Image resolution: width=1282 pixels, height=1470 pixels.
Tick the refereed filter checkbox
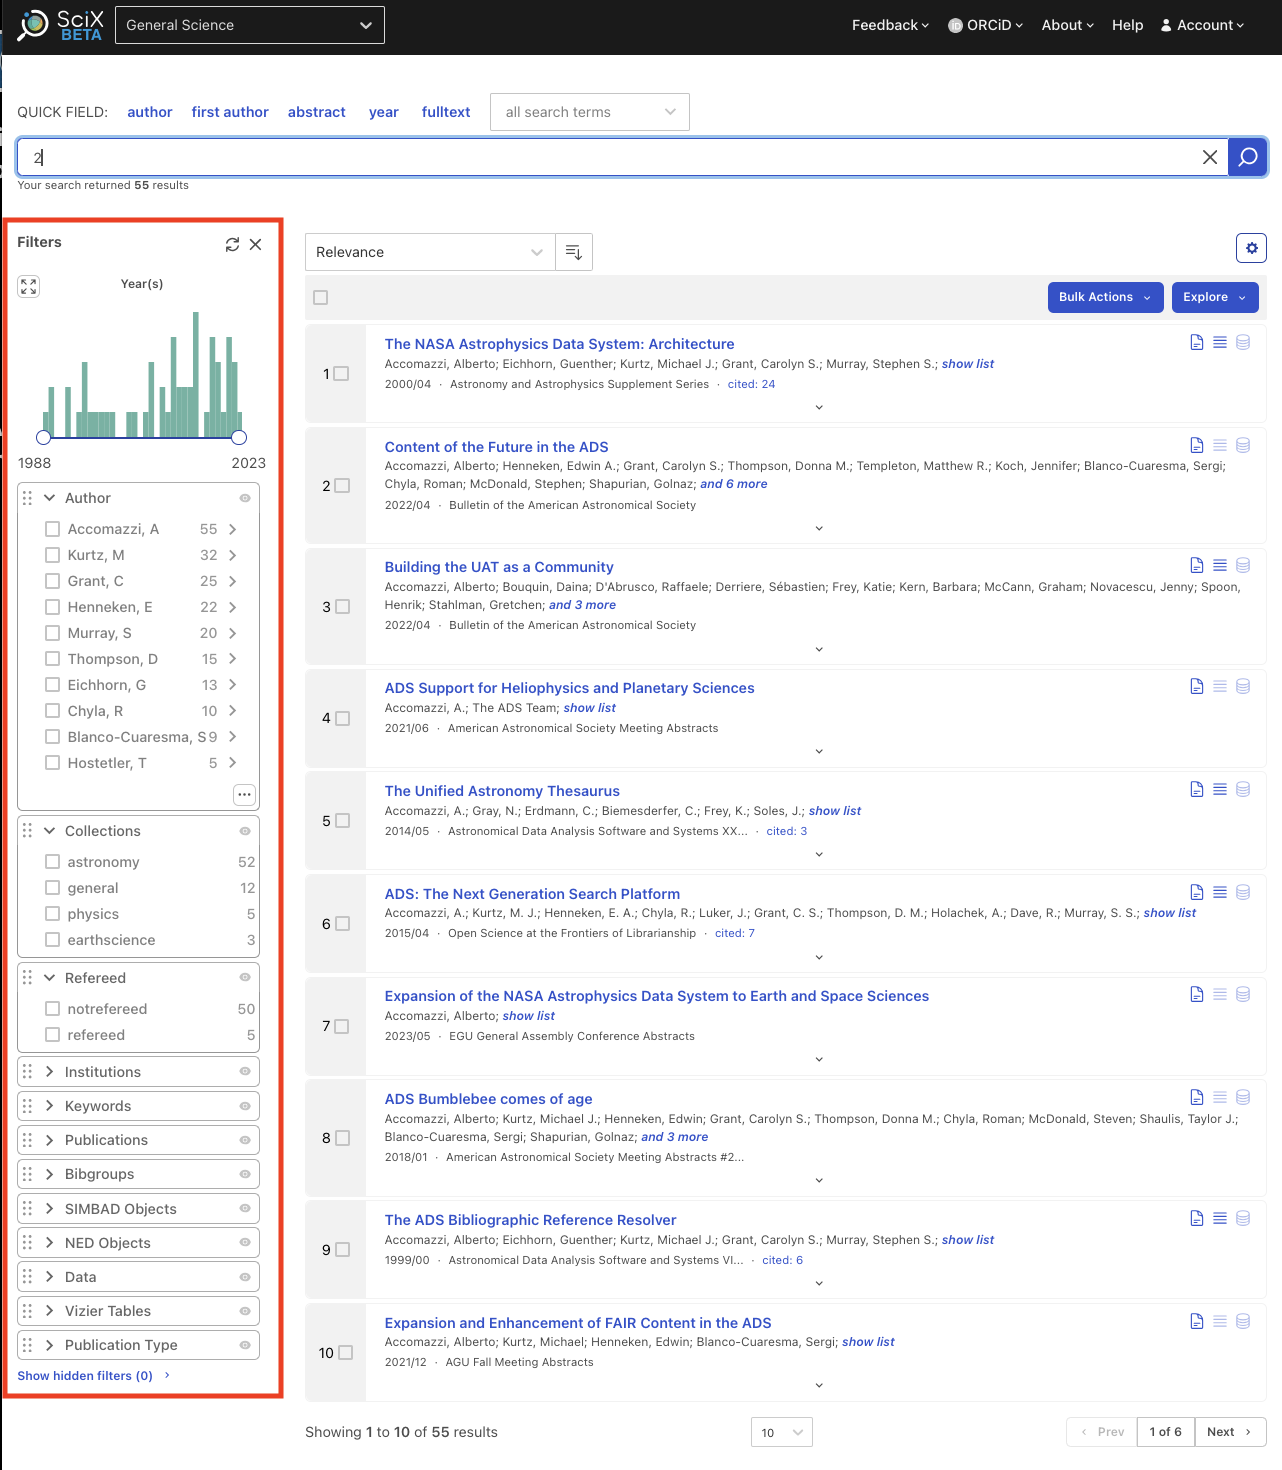click(53, 1035)
